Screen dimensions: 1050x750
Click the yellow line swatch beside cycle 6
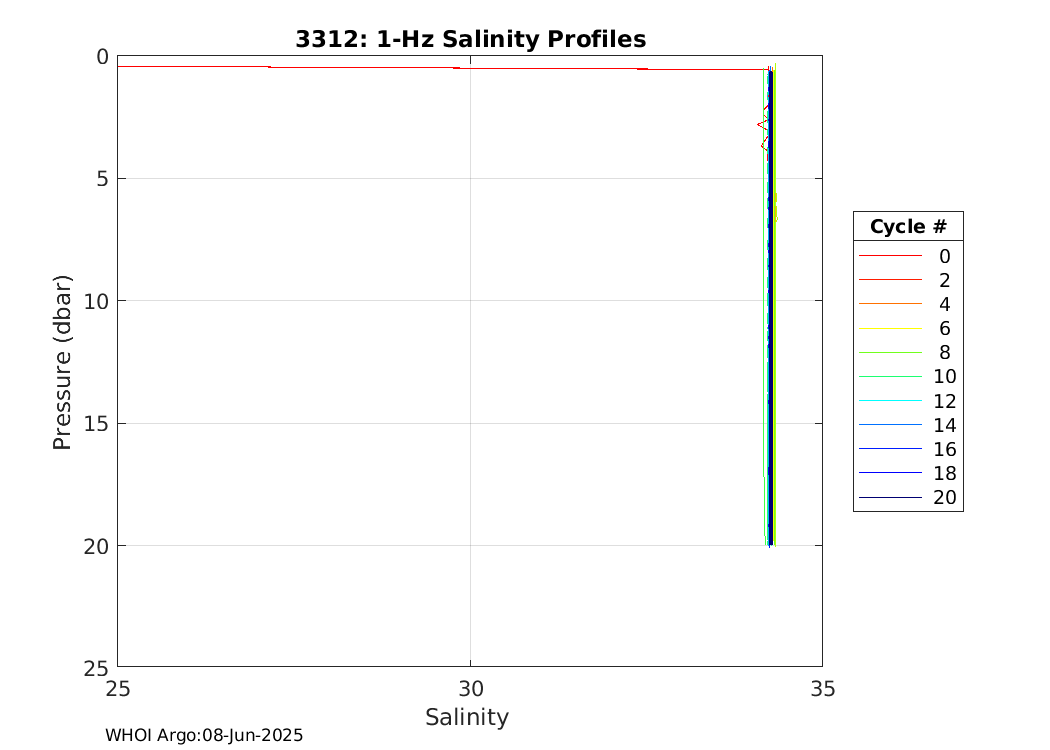(x=891, y=328)
